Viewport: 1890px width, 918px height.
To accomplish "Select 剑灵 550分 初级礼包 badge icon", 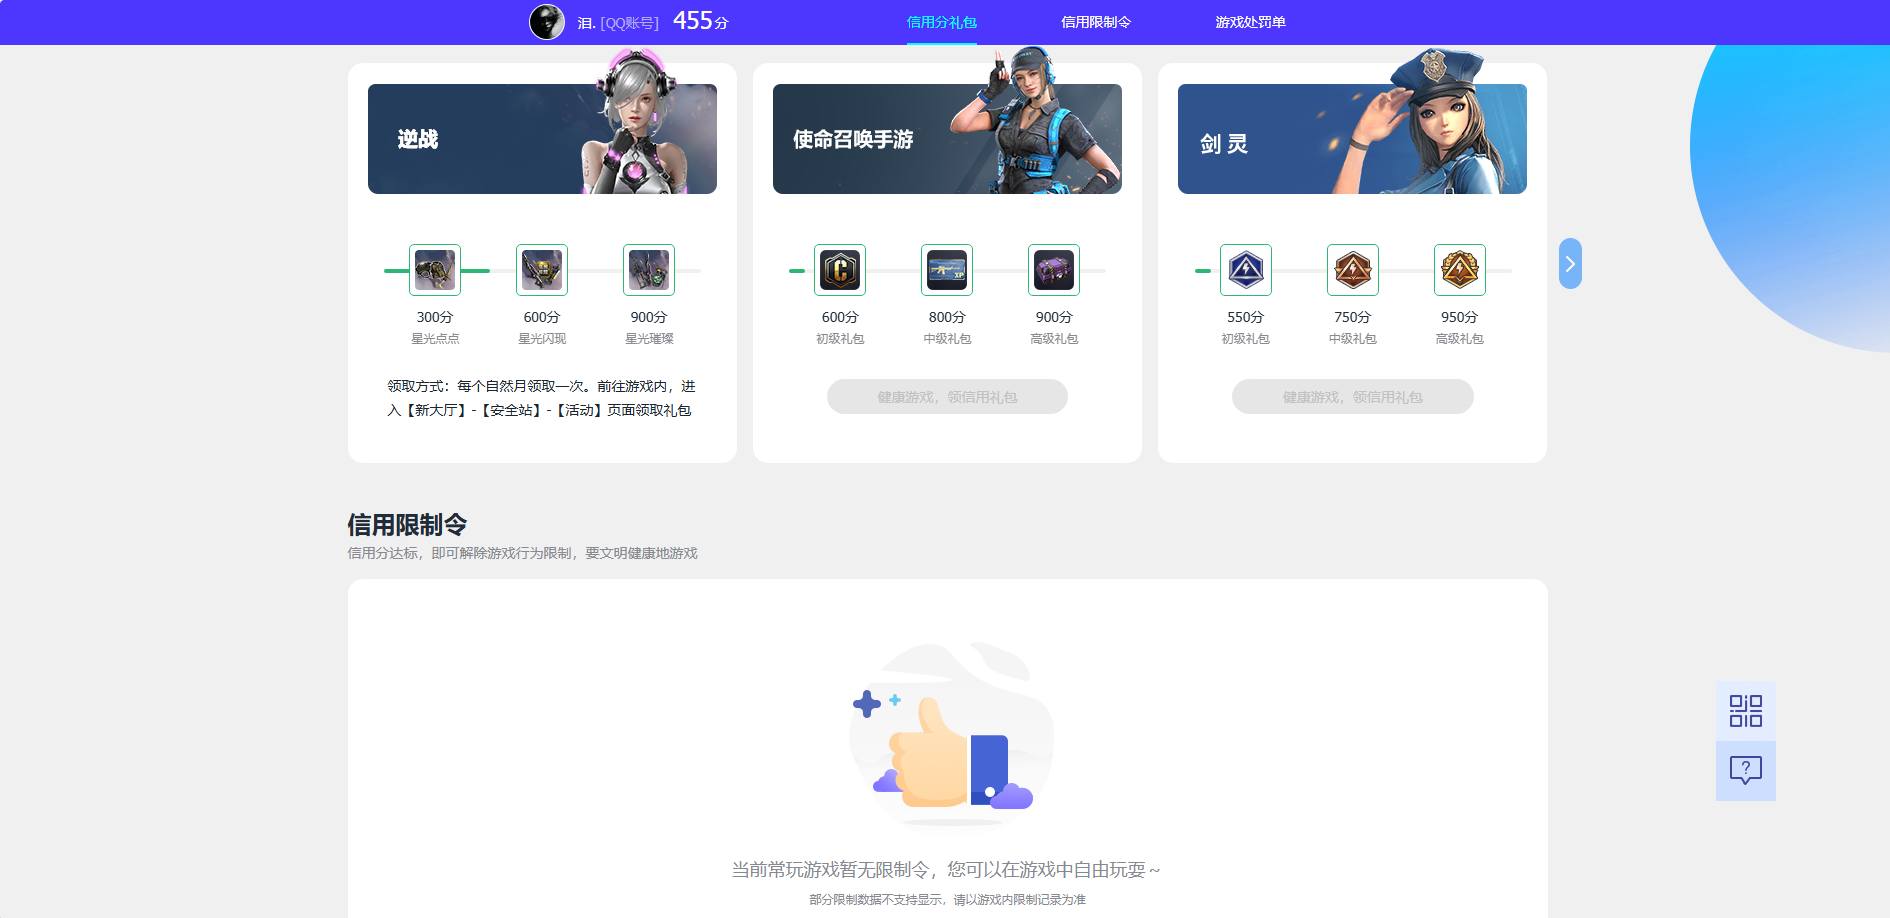I will (x=1246, y=270).
